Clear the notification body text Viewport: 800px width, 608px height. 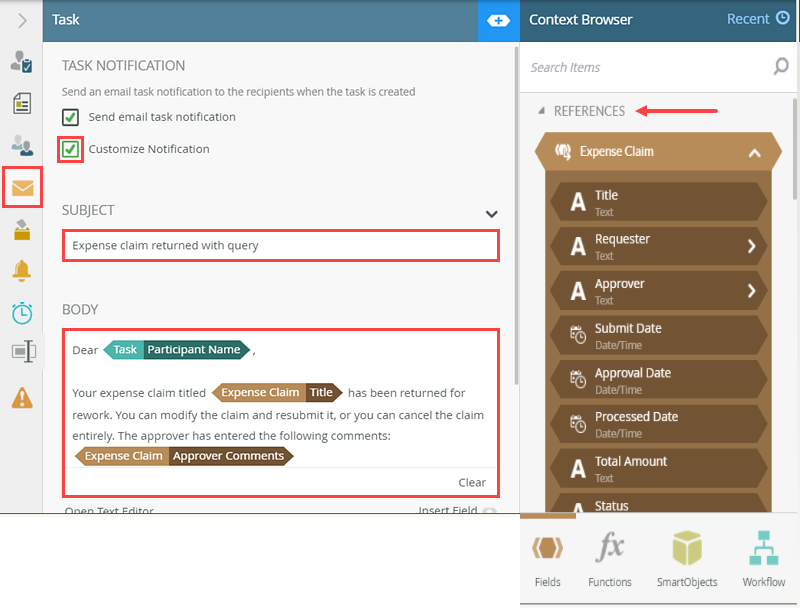pos(473,482)
